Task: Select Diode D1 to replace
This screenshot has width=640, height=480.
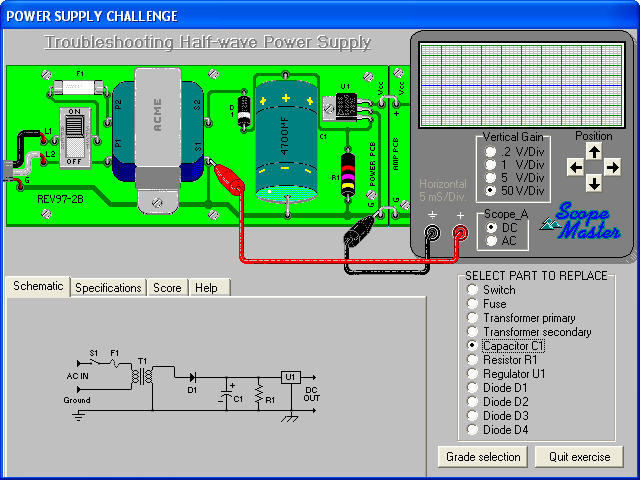Action: point(498,388)
